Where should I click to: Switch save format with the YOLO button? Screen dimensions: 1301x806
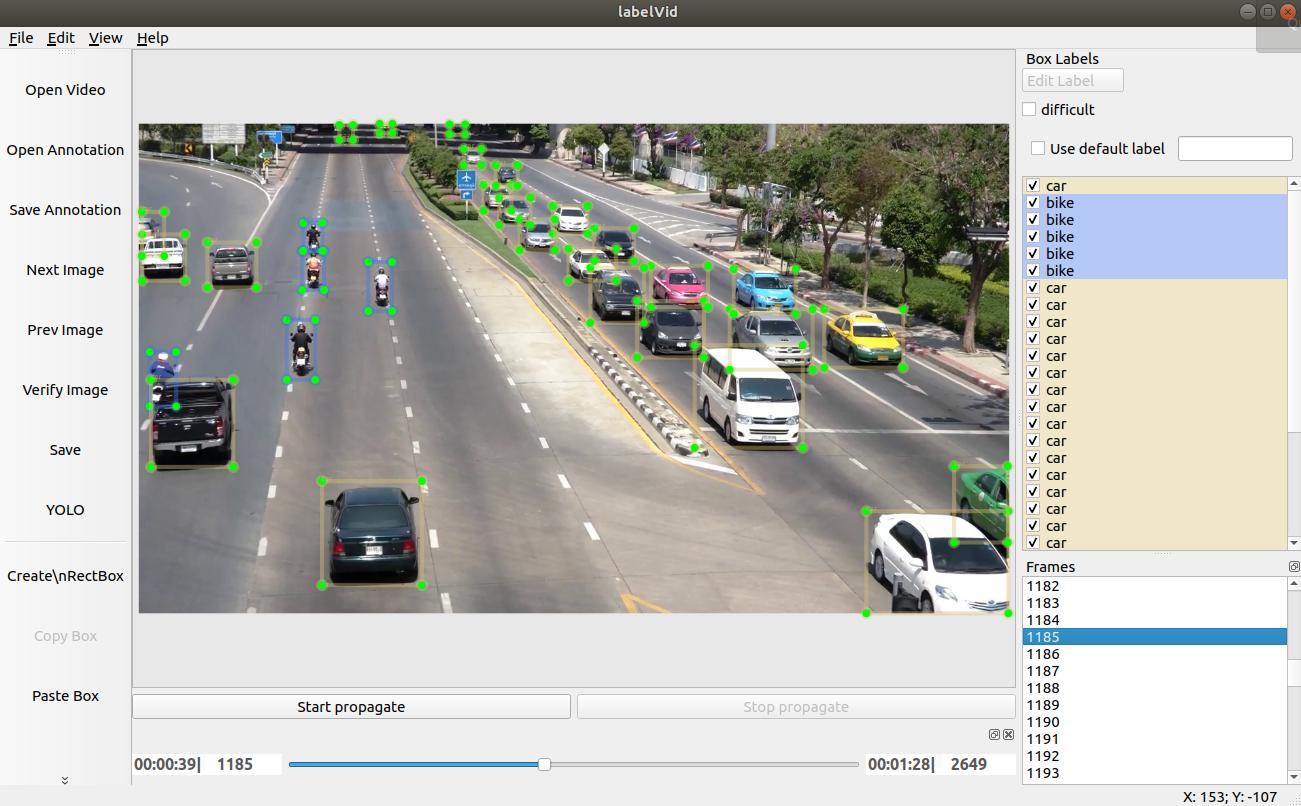click(65, 510)
